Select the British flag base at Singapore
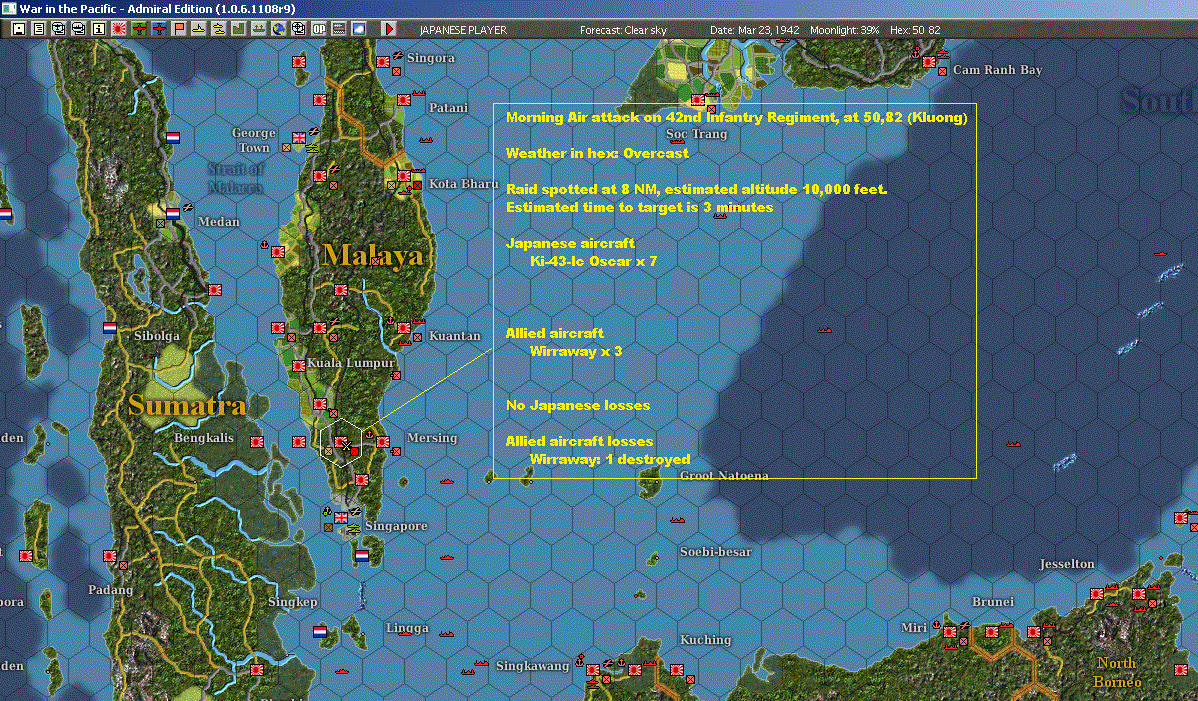Screen dimensions: 1198x701 [341, 518]
